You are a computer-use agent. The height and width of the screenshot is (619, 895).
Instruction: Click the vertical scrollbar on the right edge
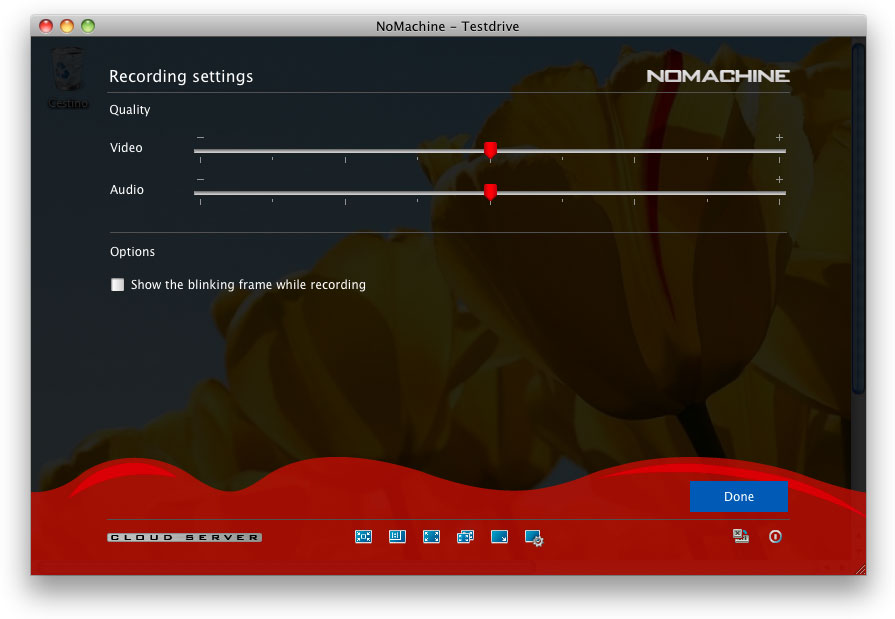pyautogui.click(x=857, y=220)
